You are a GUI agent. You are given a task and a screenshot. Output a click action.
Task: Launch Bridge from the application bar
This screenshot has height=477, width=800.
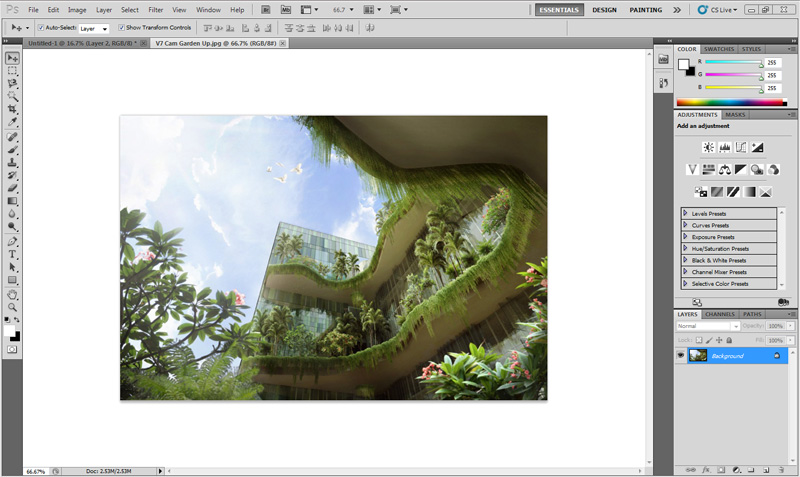tap(267, 9)
